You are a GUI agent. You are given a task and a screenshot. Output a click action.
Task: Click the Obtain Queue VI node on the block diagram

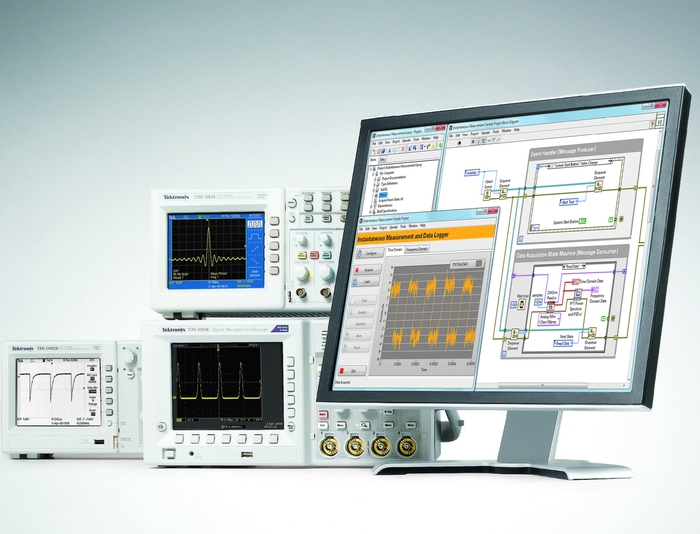[488, 194]
